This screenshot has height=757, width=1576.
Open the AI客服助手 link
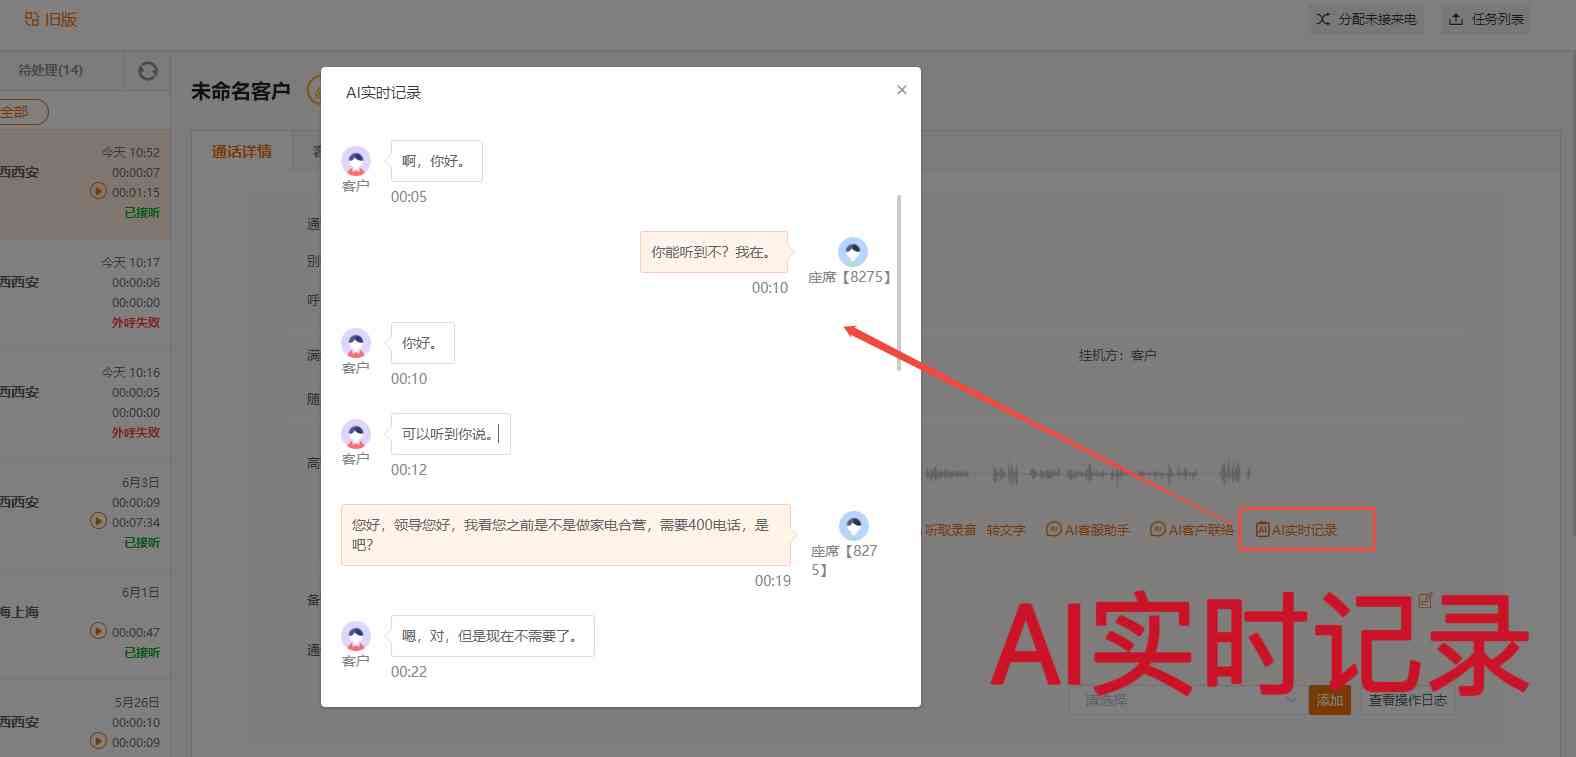(1088, 530)
